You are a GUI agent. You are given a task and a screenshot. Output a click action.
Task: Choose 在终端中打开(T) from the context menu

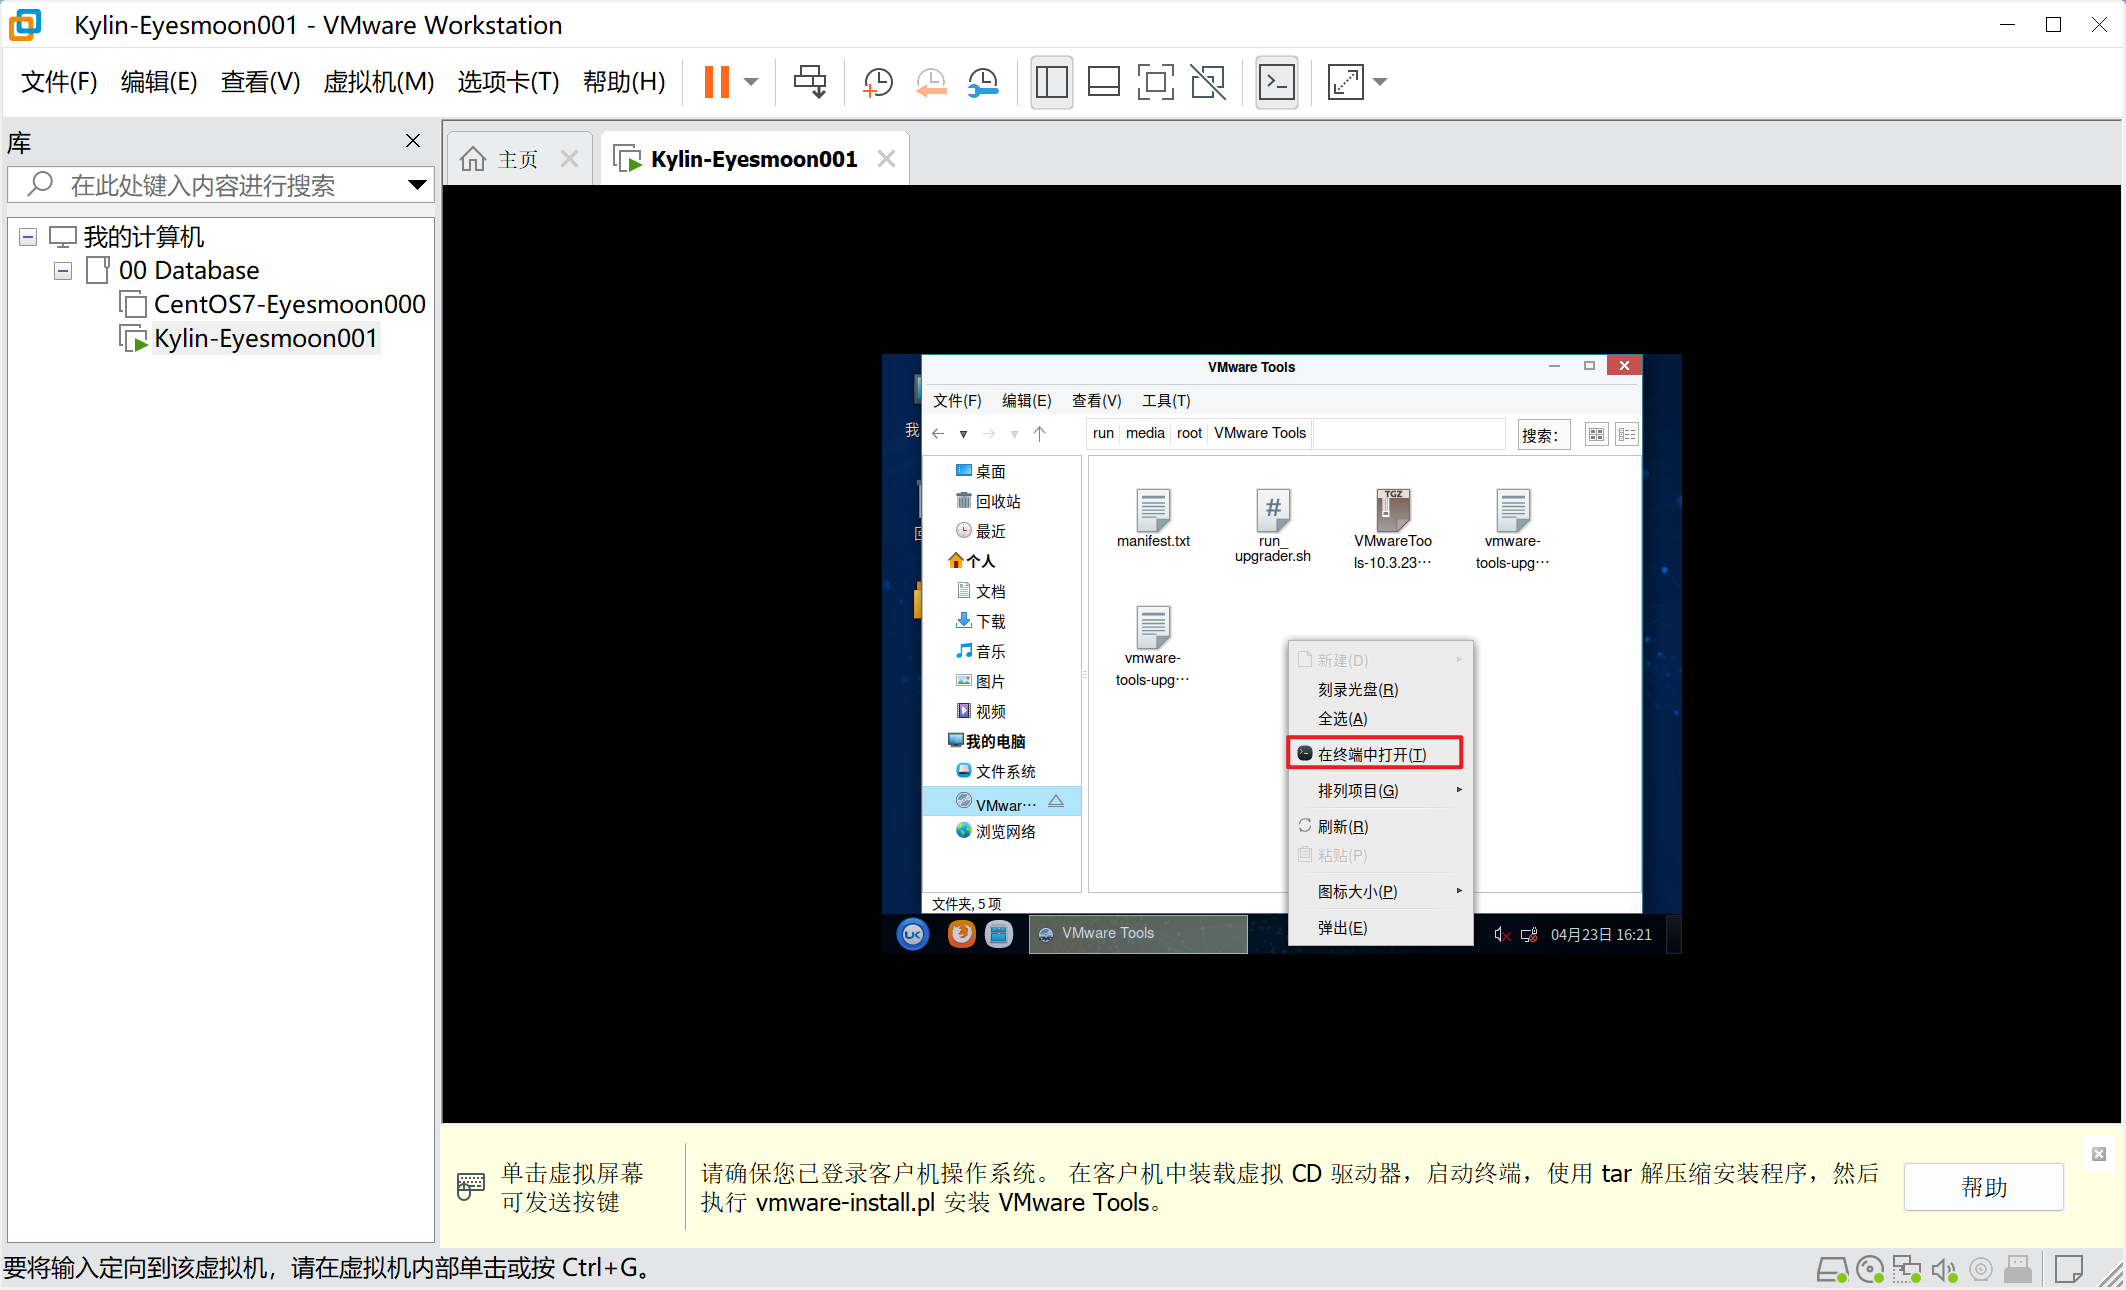click(1375, 754)
